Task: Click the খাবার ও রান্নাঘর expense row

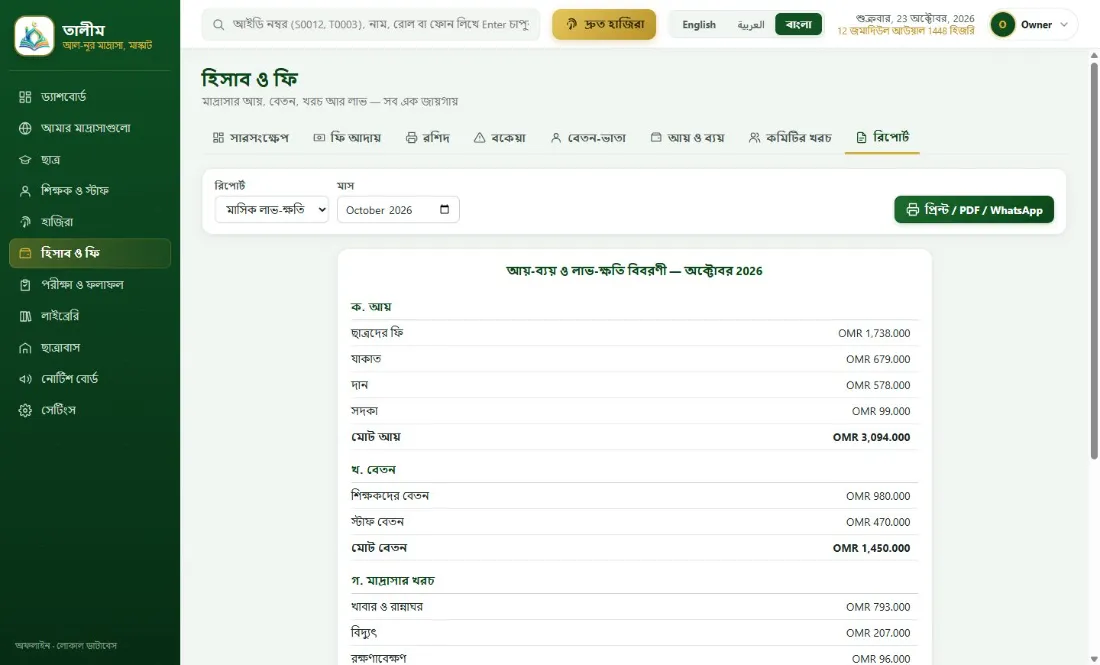Action: (x=634, y=607)
